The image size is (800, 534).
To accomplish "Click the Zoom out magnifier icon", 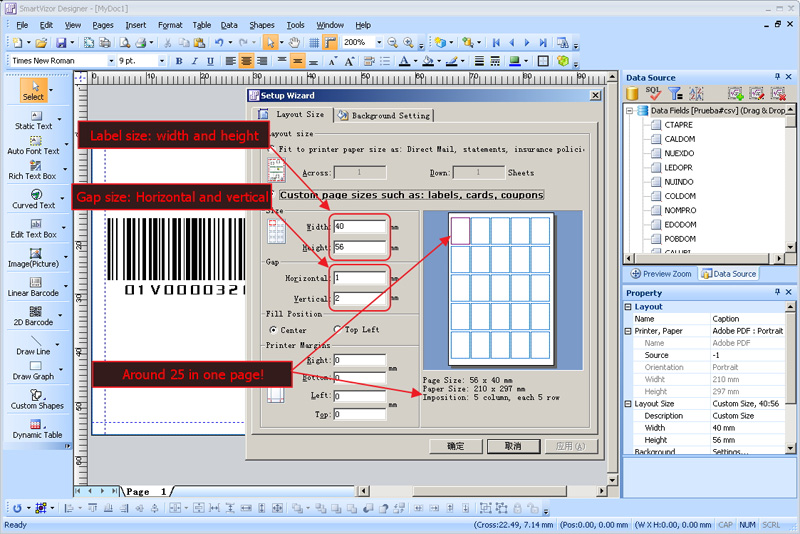I will pyautogui.click(x=392, y=43).
